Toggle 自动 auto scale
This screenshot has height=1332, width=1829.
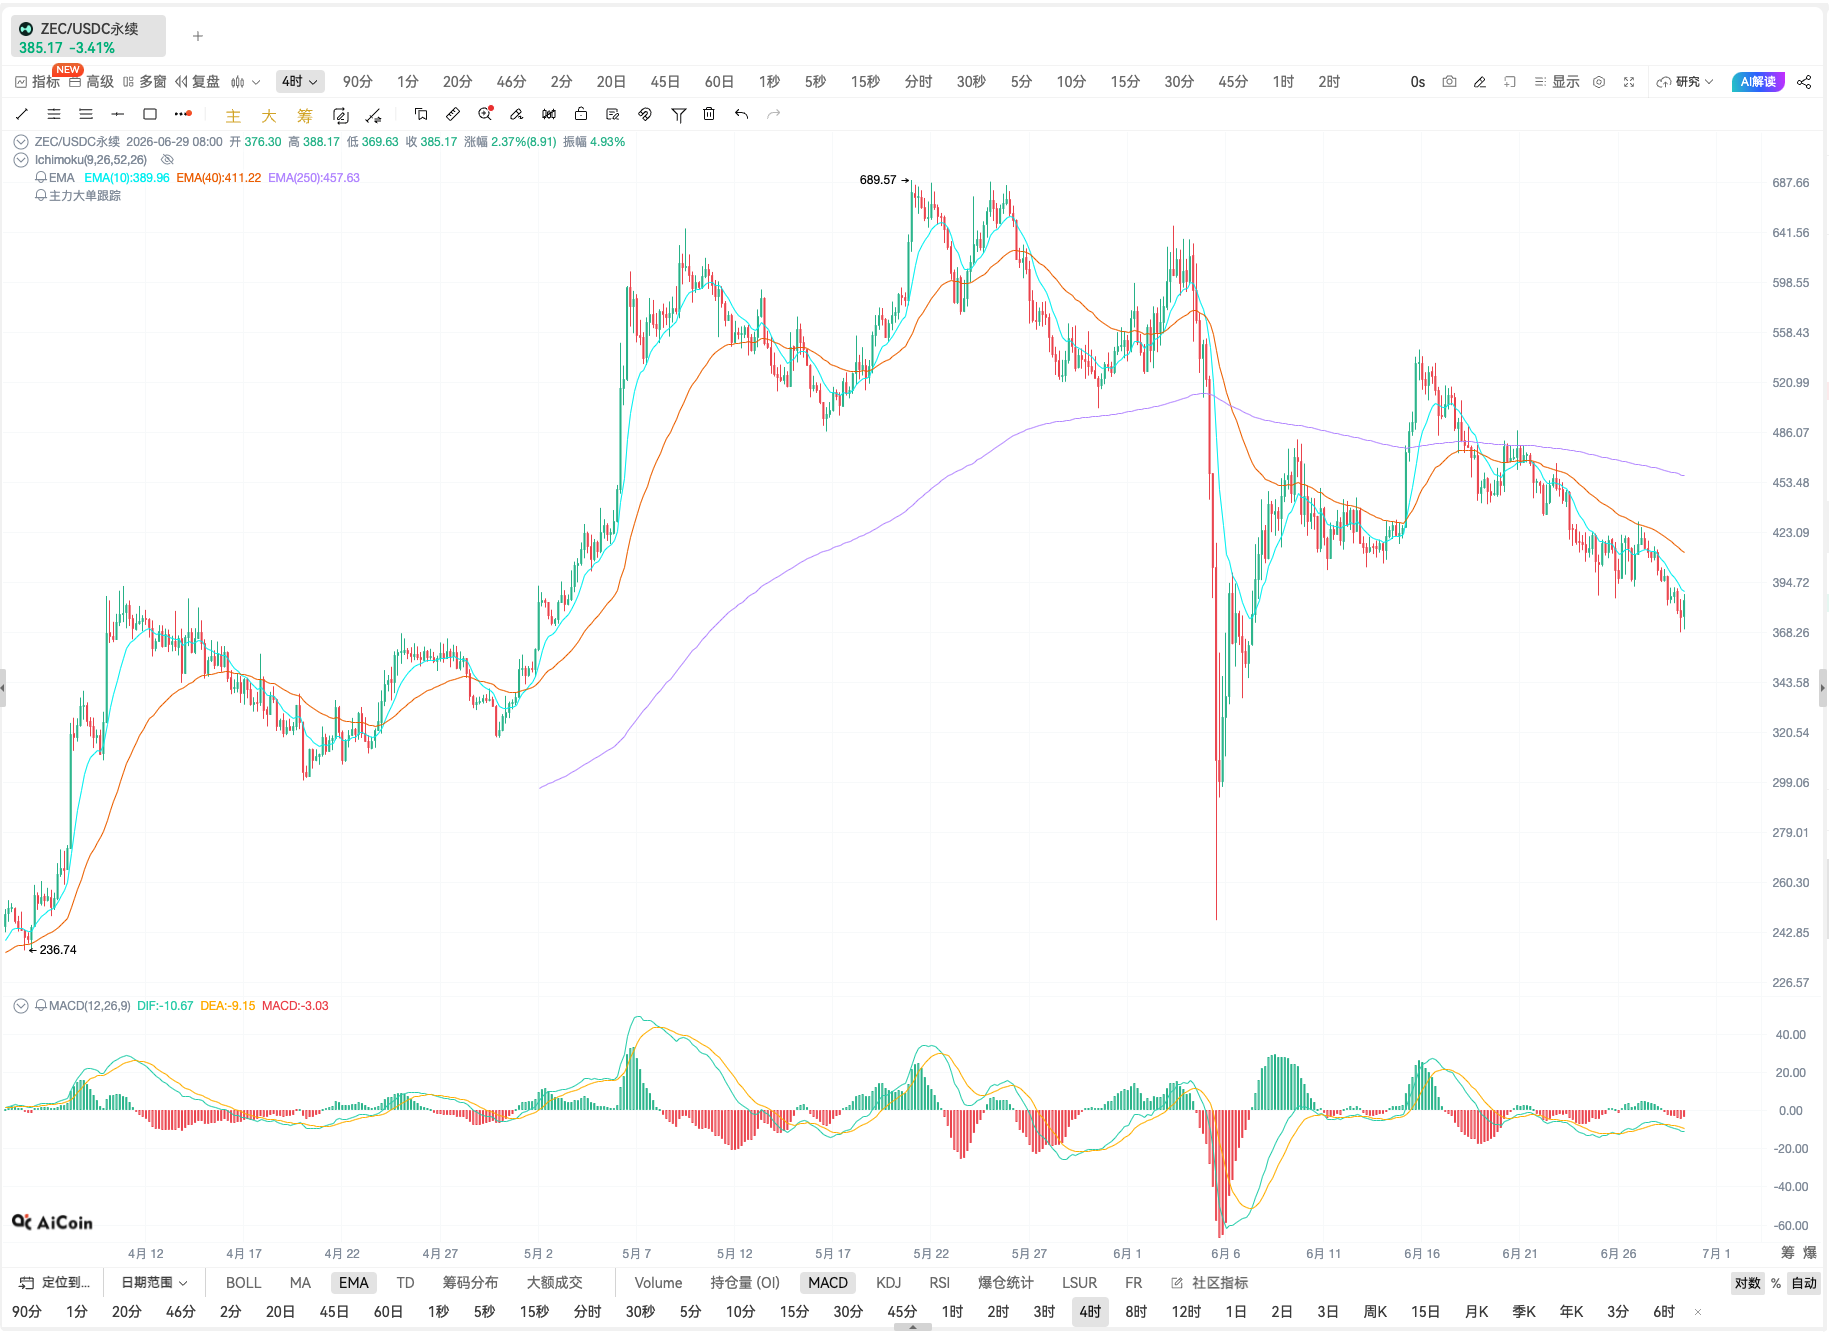[x=1804, y=1283]
